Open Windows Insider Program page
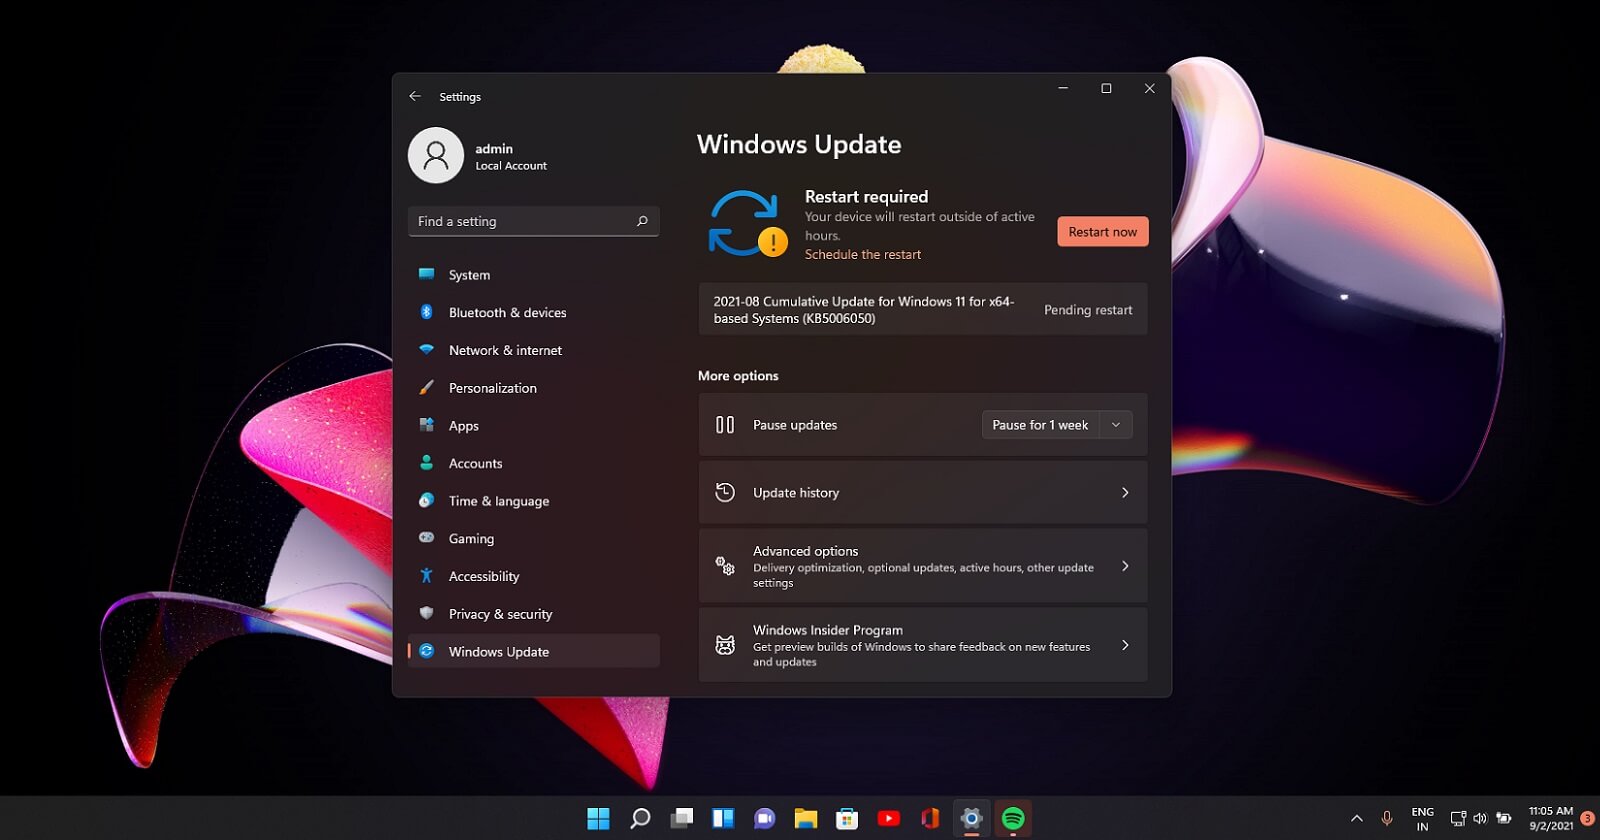Image resolution: width=1600 pixels, height=840 pixels. pos(923,645)
